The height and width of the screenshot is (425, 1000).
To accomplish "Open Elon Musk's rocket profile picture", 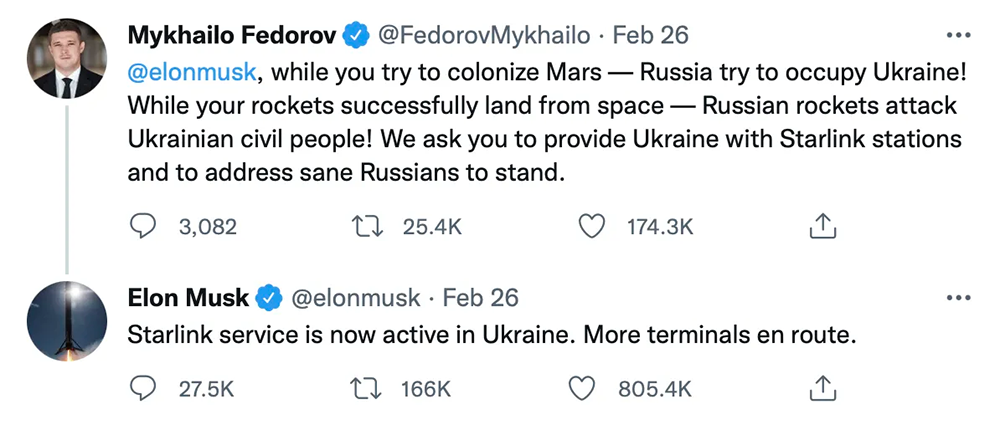I will [x=67, y=322].
